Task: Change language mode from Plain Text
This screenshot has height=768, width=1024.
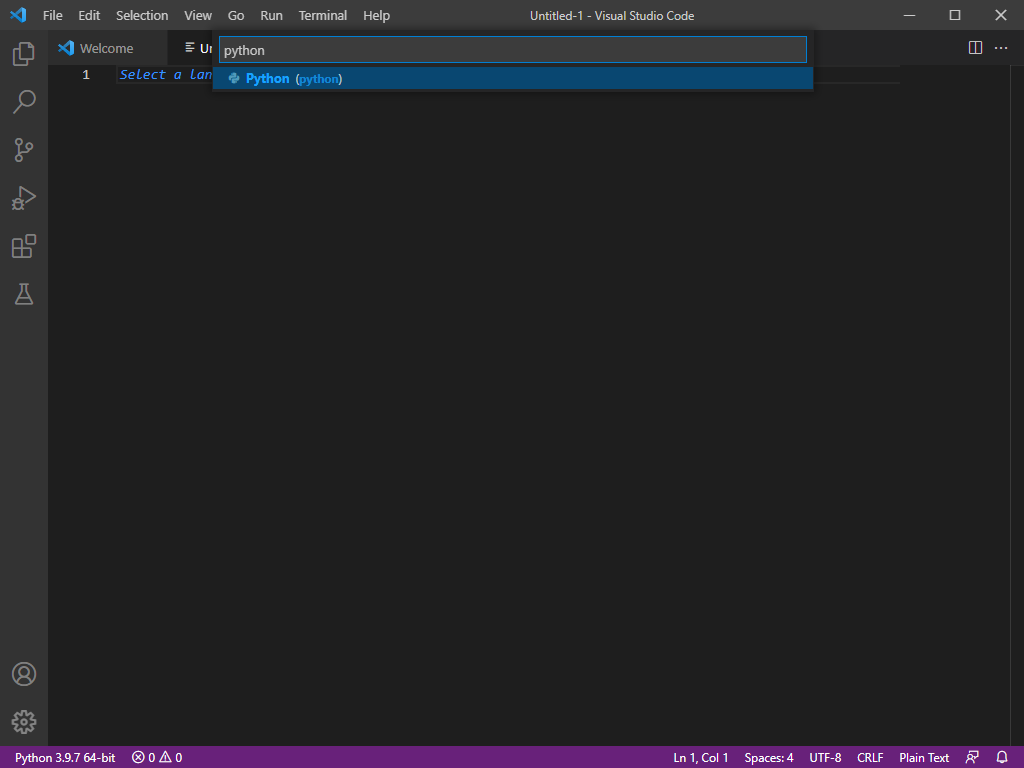Action: click(923, 758)
